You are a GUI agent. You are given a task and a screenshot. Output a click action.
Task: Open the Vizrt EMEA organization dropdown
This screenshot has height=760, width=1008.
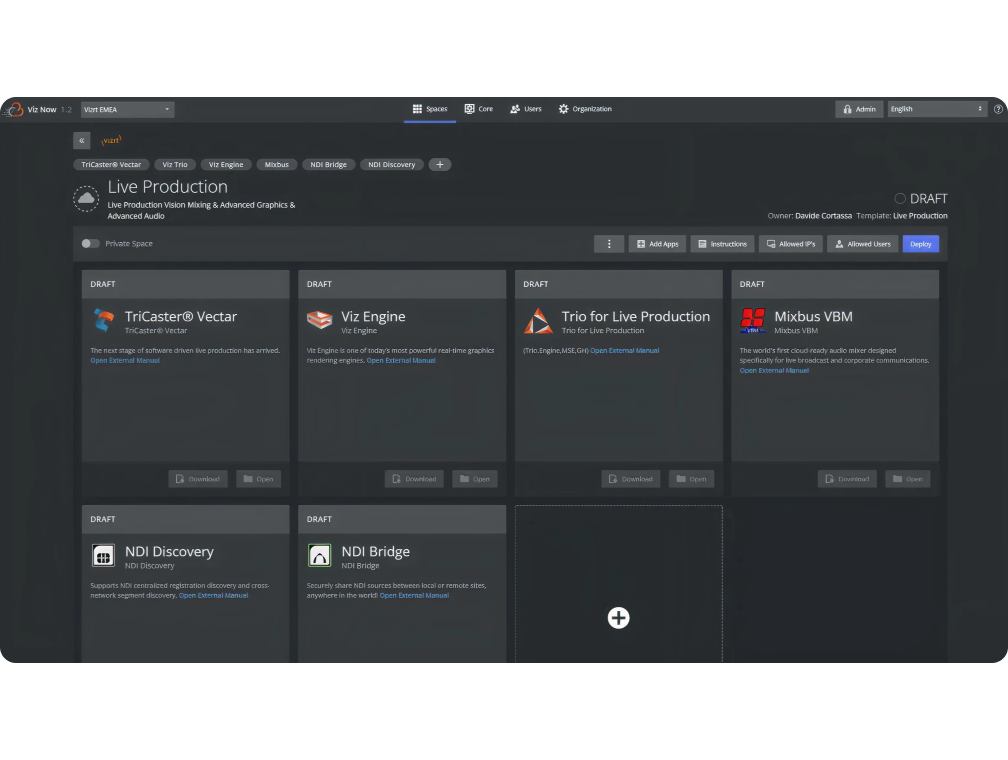(x=127, y=109)
